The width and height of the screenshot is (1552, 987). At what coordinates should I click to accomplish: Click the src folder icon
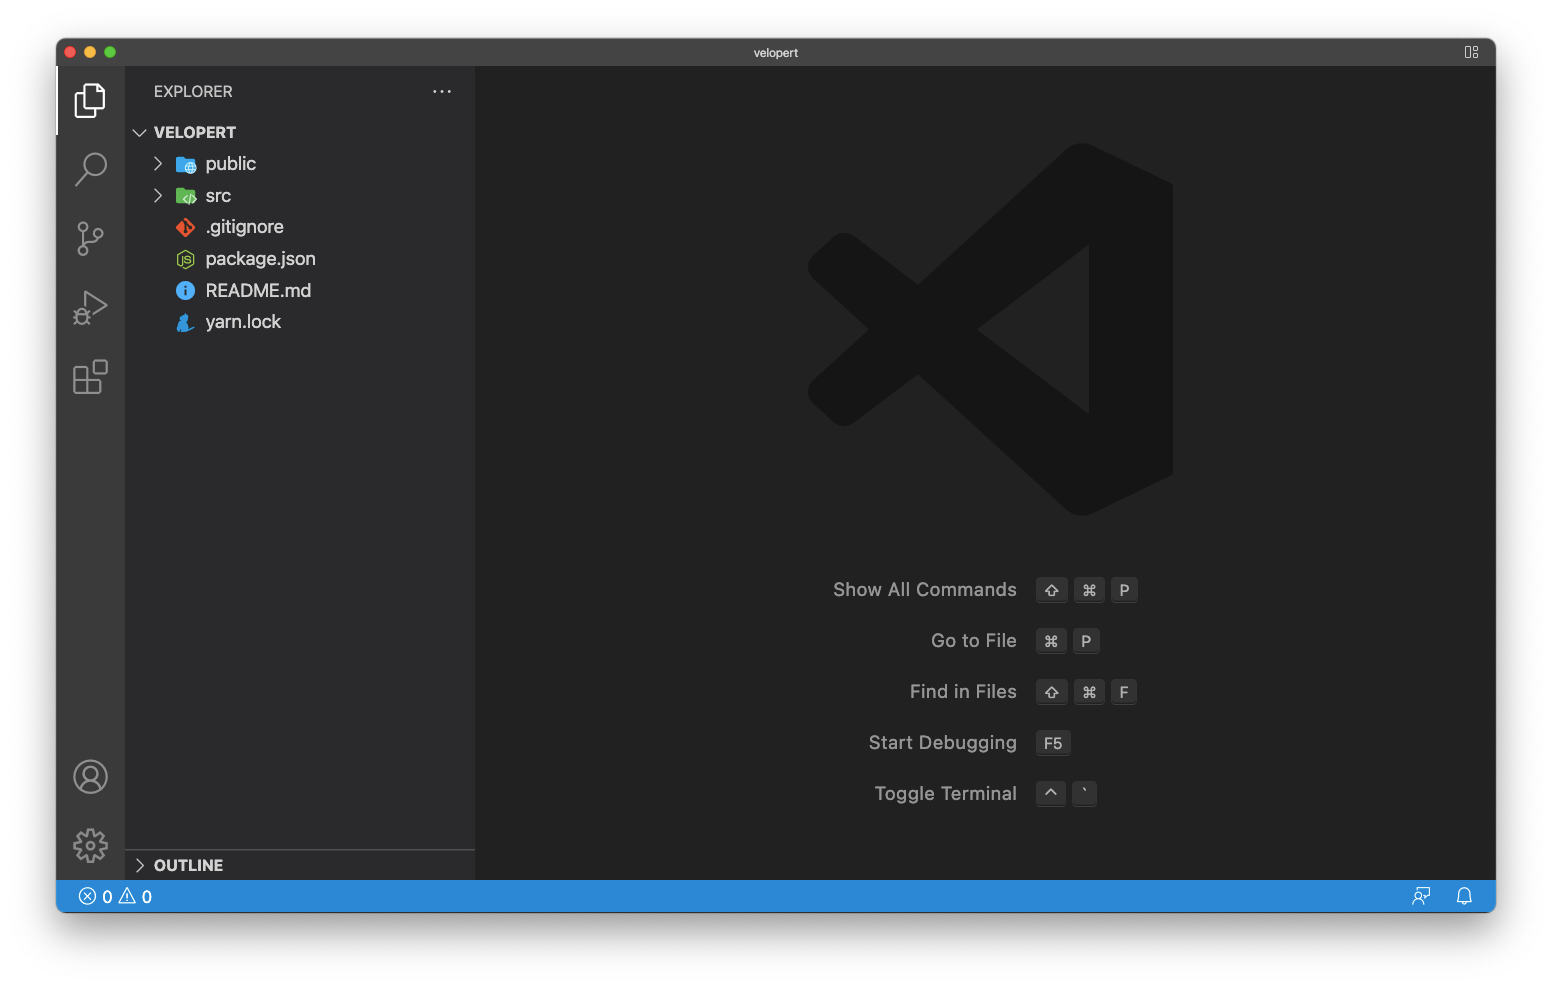pos(186,196)
